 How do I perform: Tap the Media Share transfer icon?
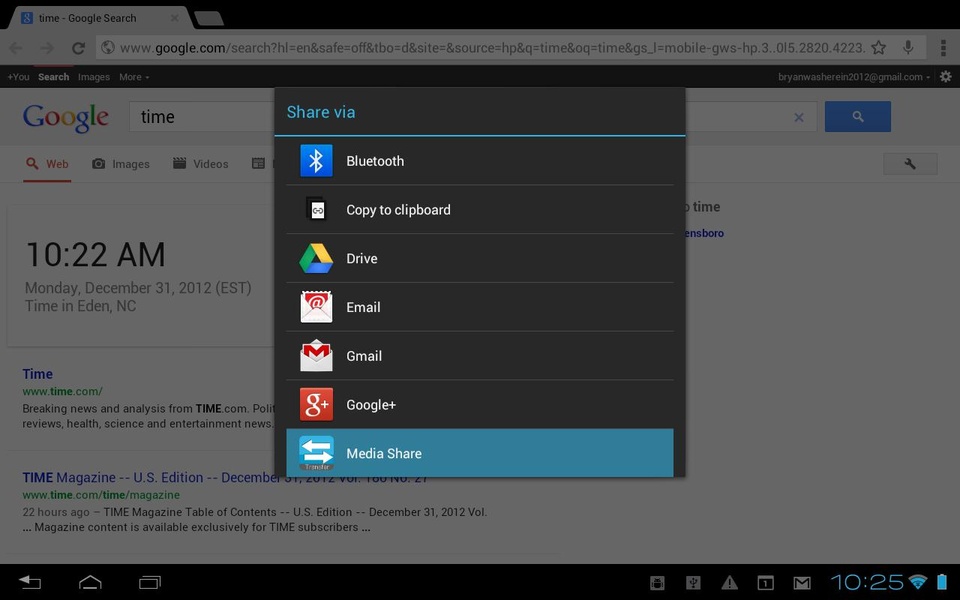tap(316, 453)
